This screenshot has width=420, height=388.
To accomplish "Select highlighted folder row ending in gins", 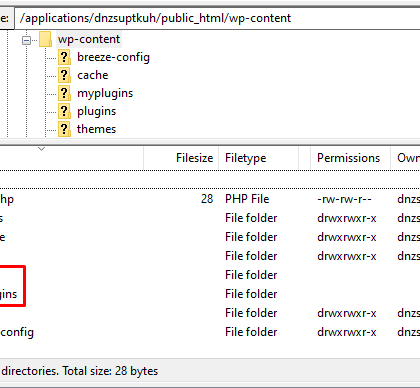I will pyautogui.click(x=210, y=294).
